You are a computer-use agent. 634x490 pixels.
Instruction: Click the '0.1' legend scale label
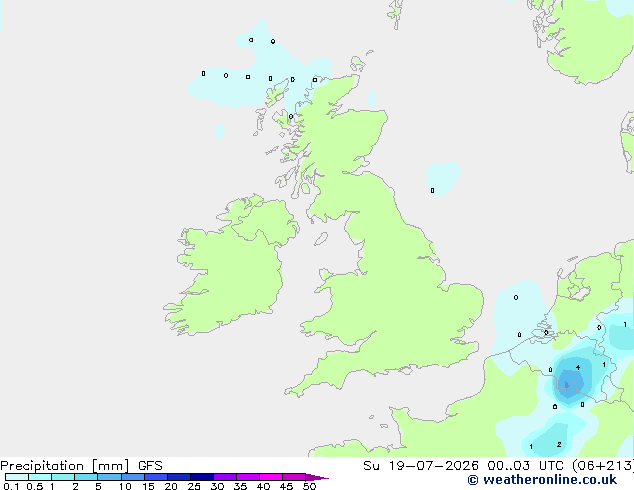coord(11,486)
